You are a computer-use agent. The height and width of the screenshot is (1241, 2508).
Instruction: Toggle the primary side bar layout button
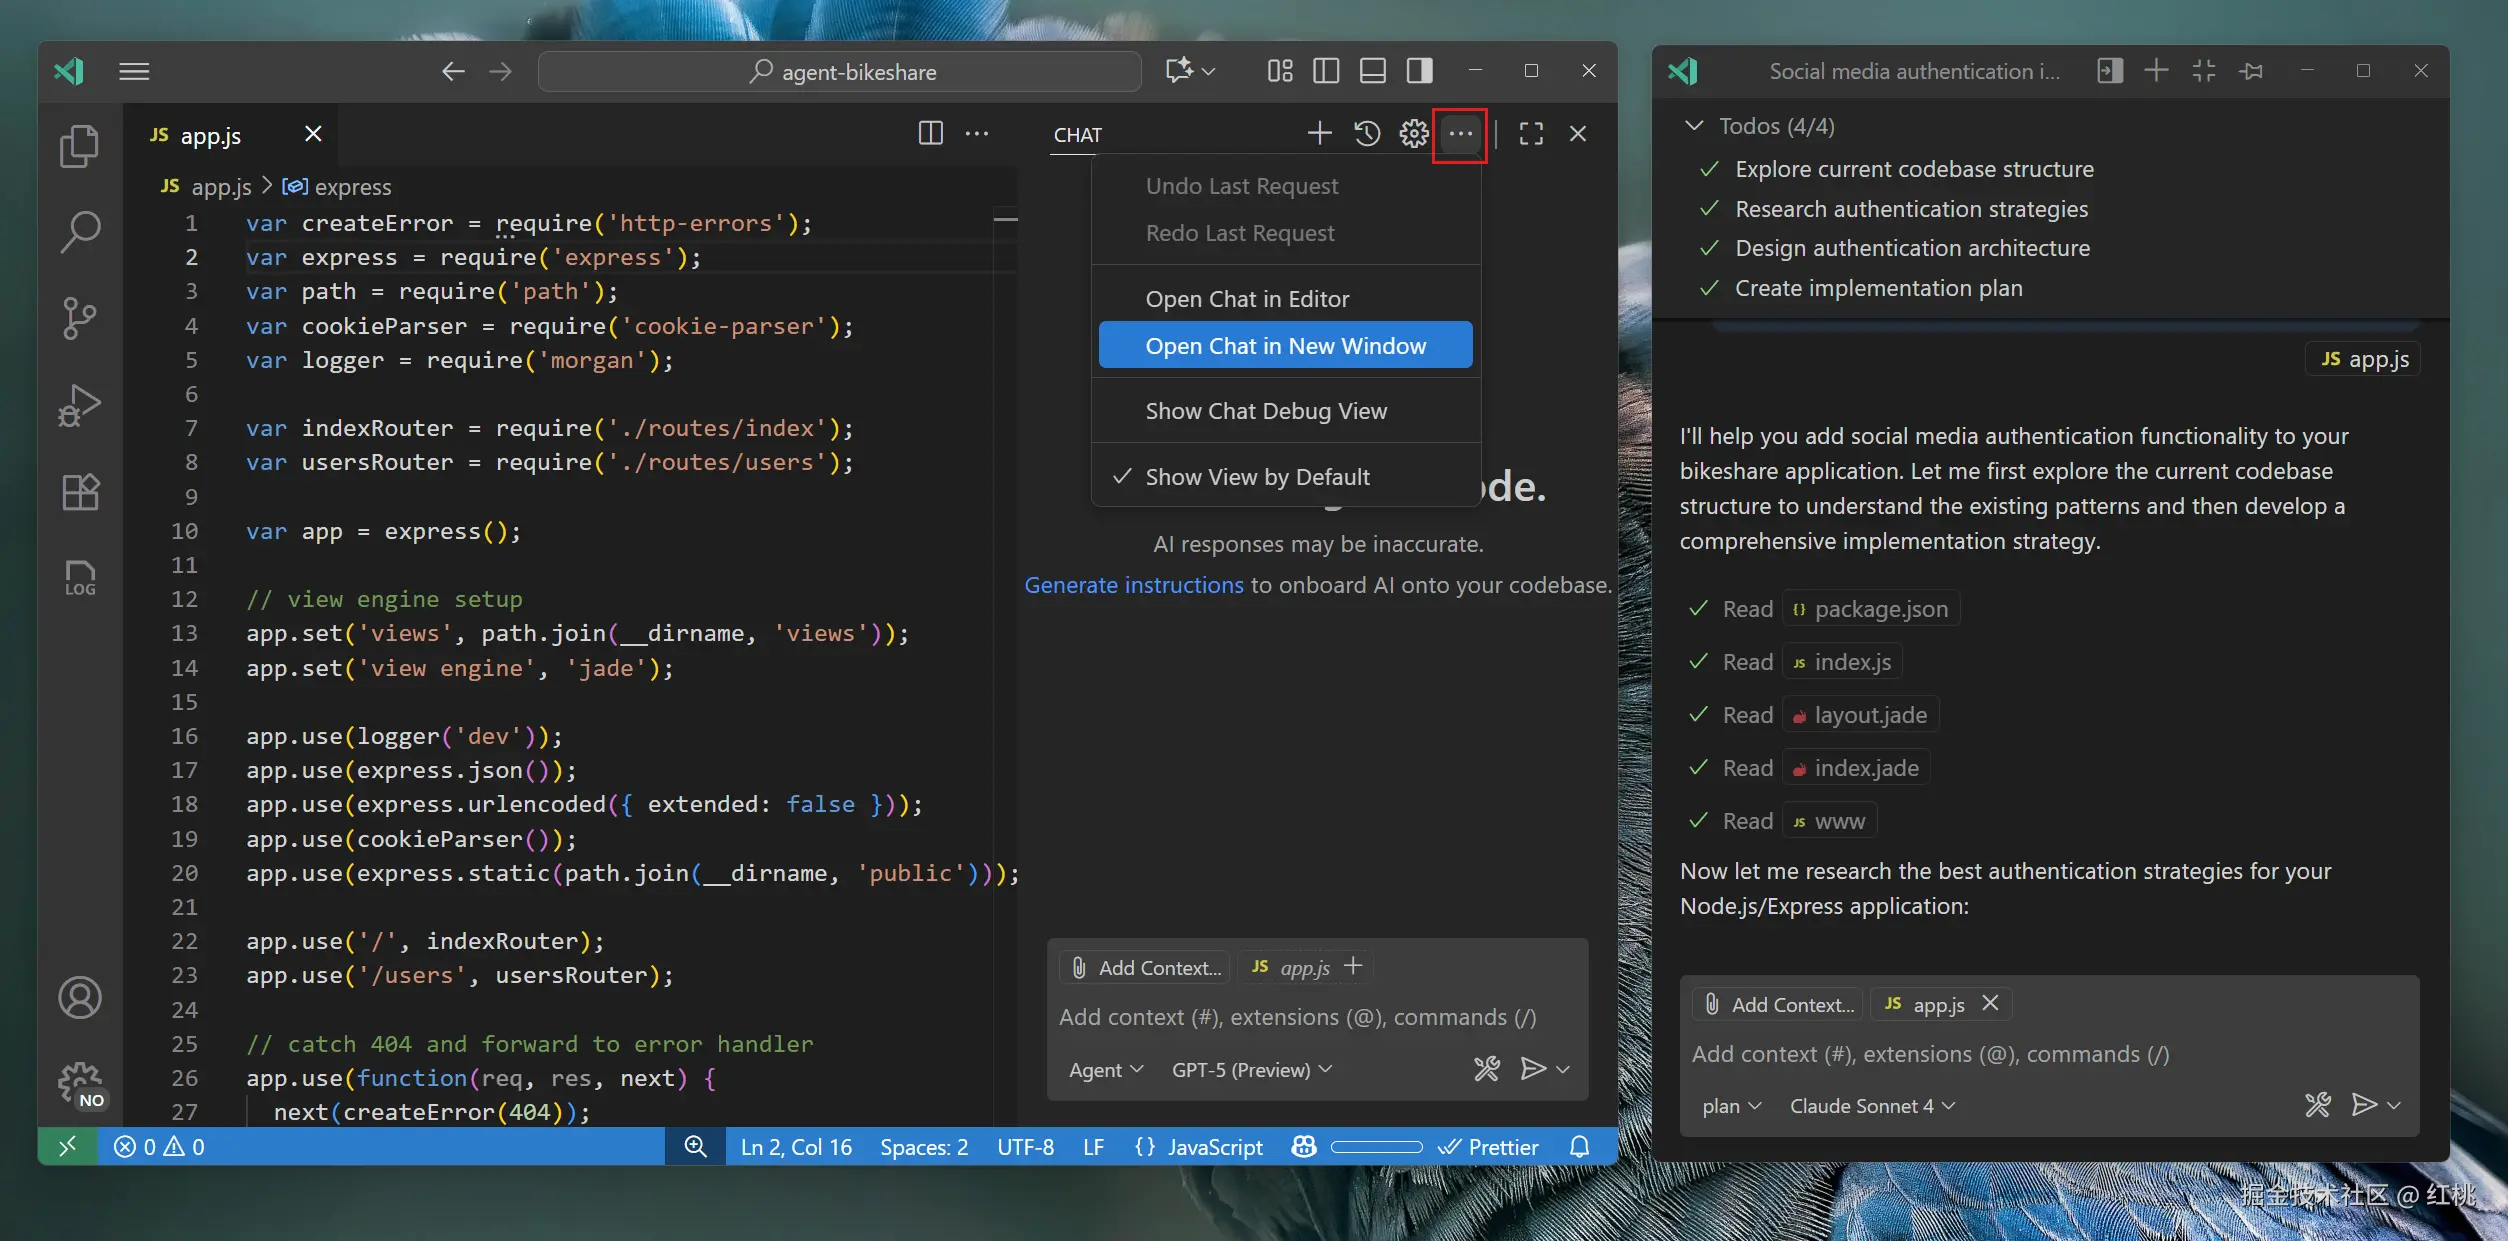point(1326,71)
